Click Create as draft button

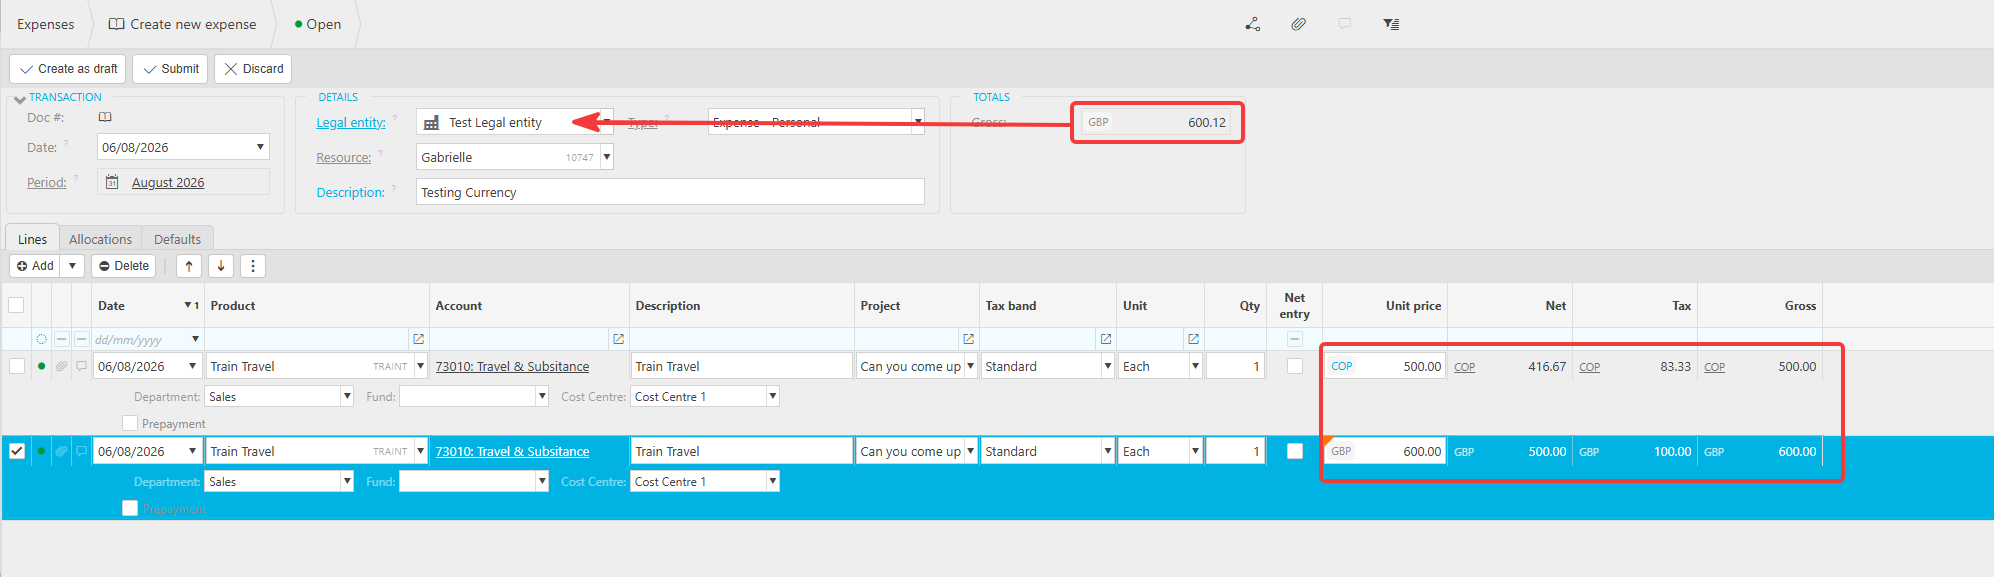(68, 69)
